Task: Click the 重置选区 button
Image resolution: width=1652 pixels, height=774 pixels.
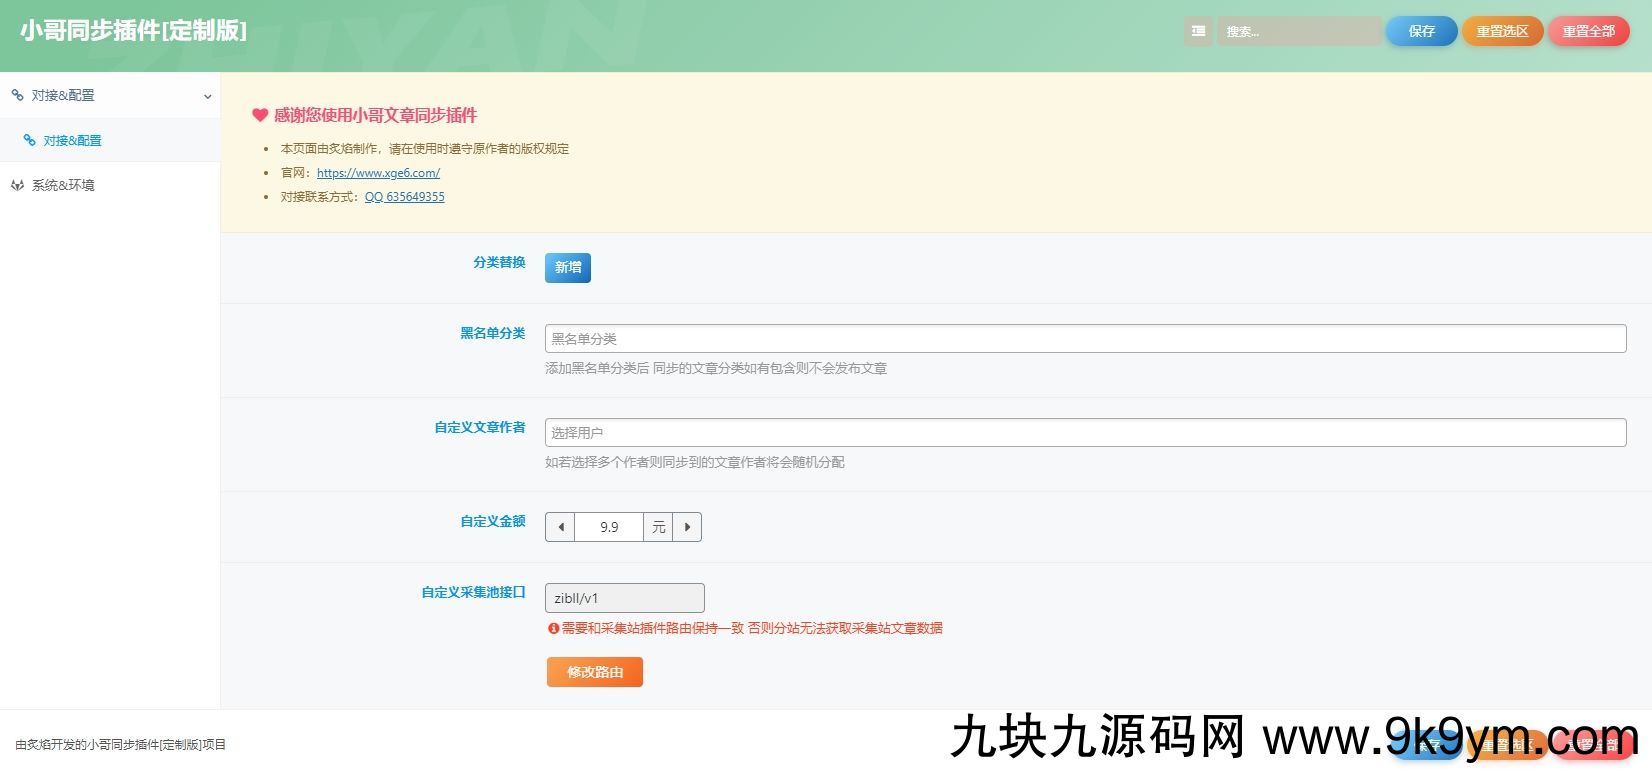Action: point(1502,31)
